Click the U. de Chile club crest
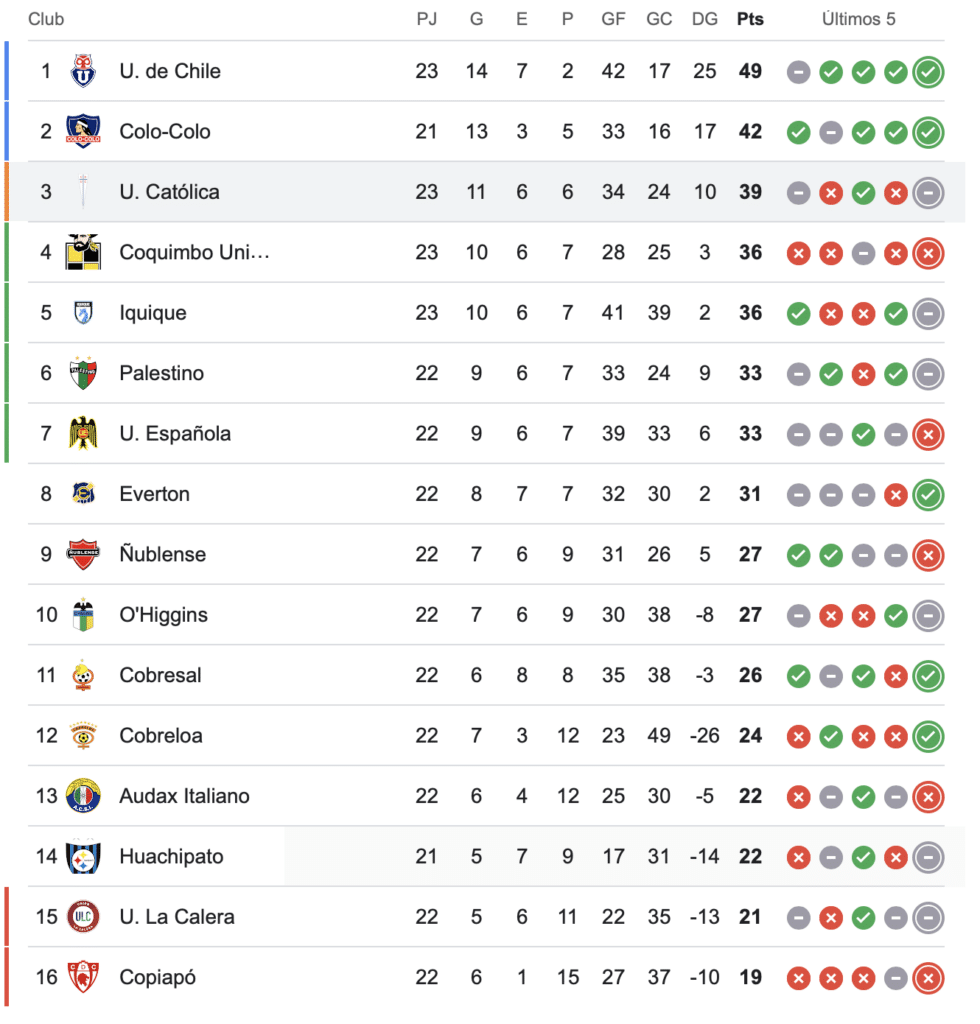The width and height of the screenshot is (980, 1024). point(83,71)
